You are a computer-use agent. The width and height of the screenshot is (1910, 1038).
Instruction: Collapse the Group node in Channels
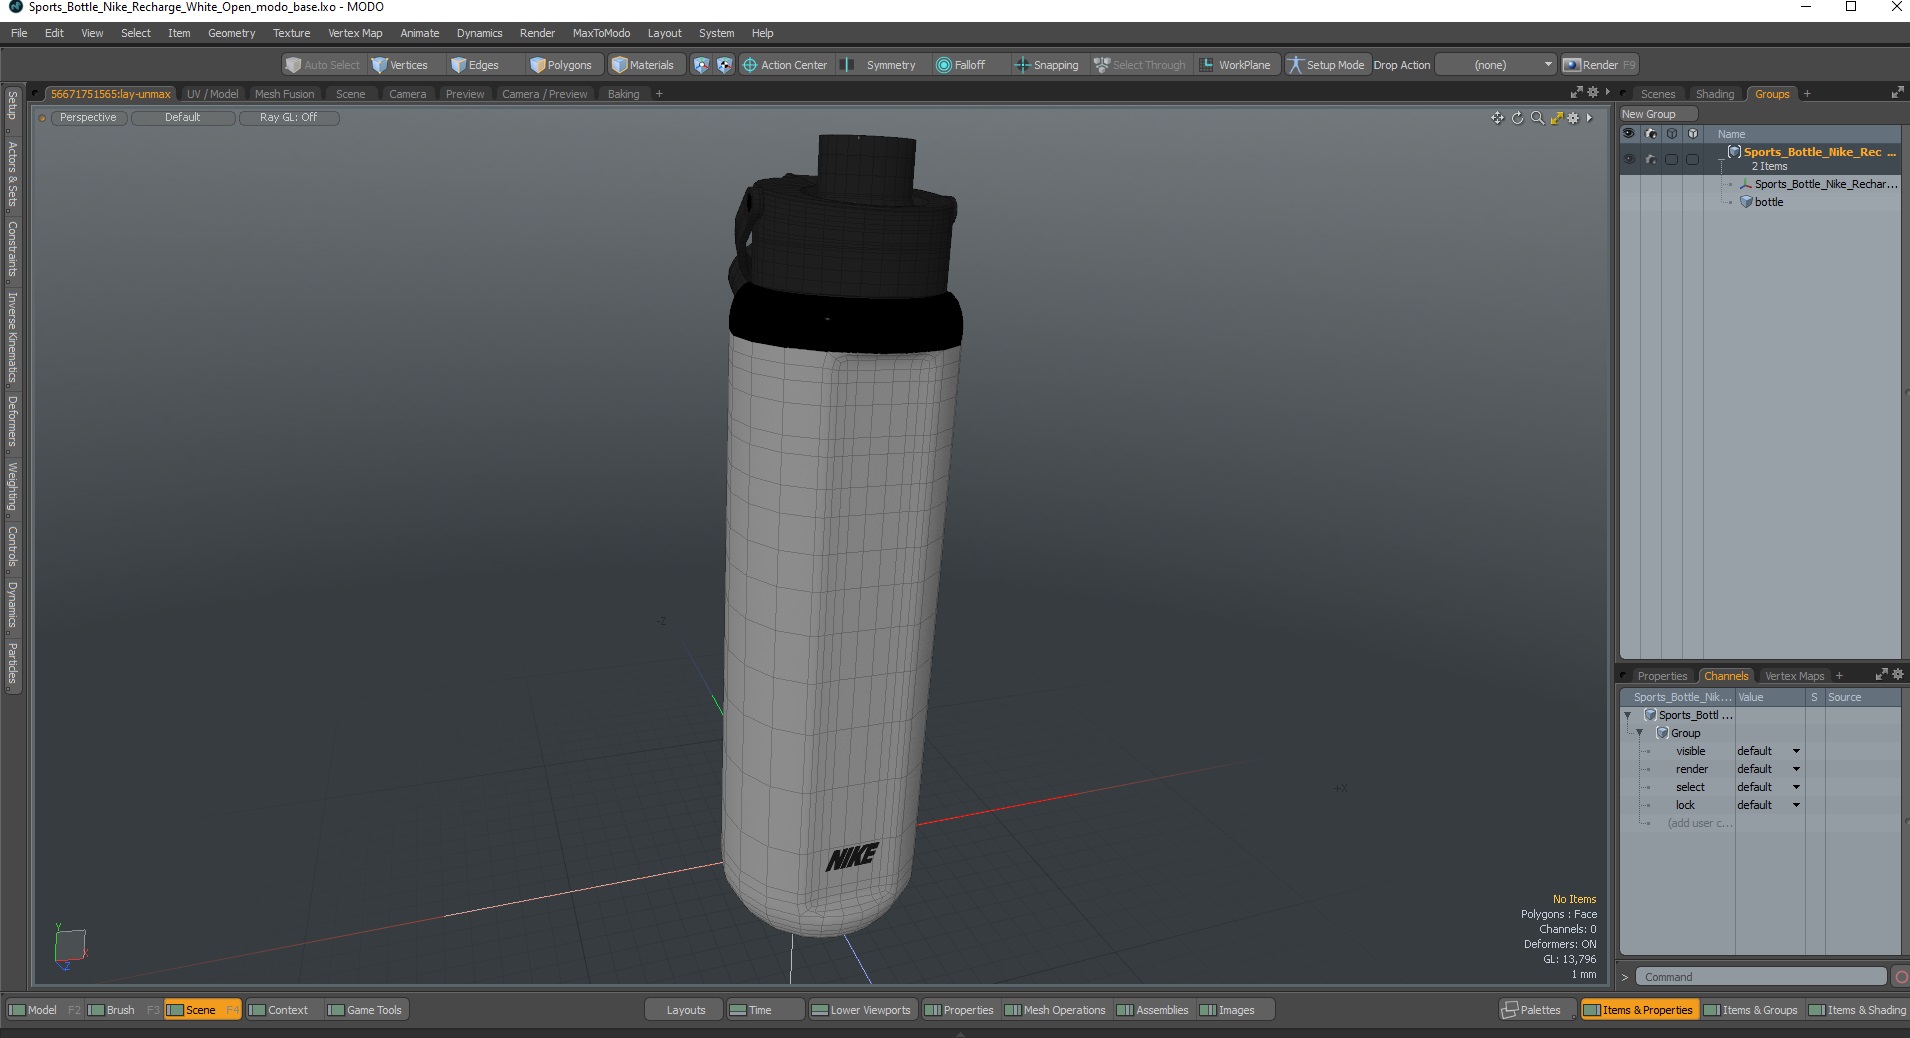click(x=1639, y=734)
